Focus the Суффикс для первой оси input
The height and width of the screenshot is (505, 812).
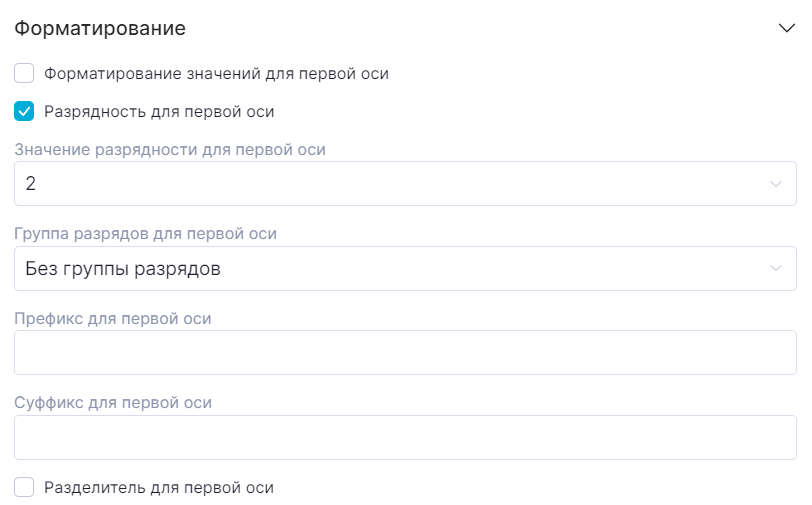coord(405,438)
